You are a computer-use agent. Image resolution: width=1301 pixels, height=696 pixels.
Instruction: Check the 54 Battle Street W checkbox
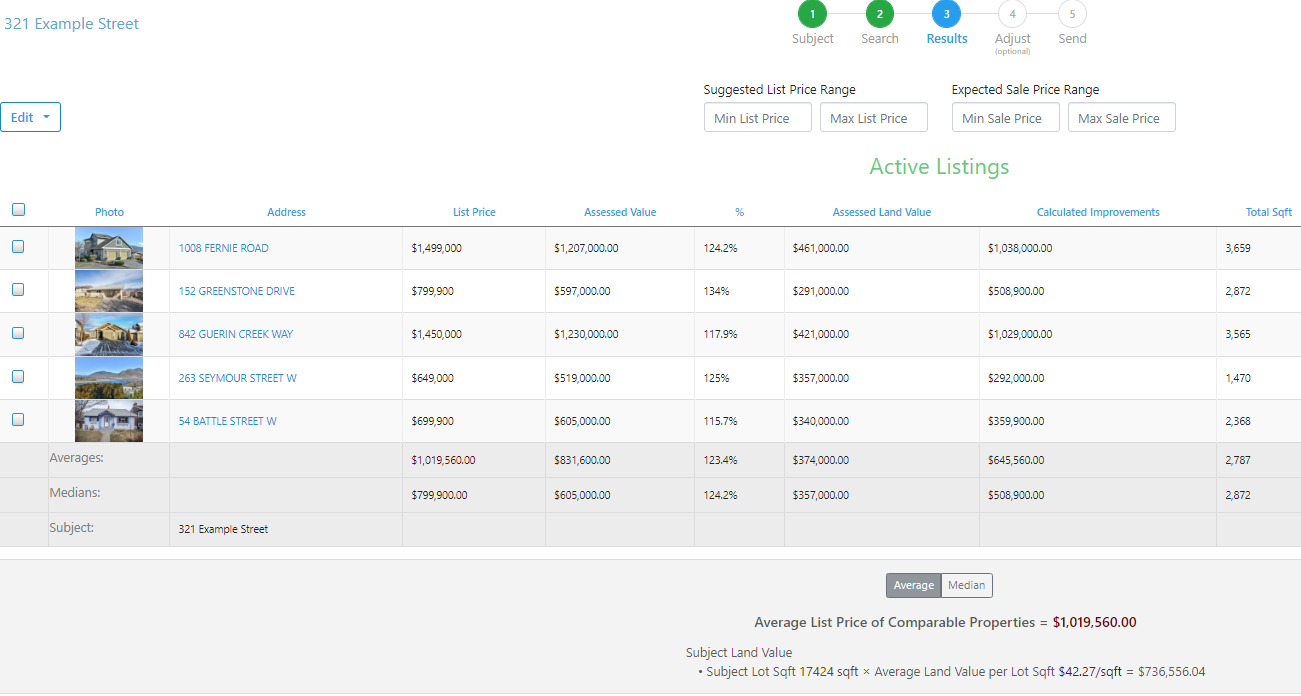point(18,420)
